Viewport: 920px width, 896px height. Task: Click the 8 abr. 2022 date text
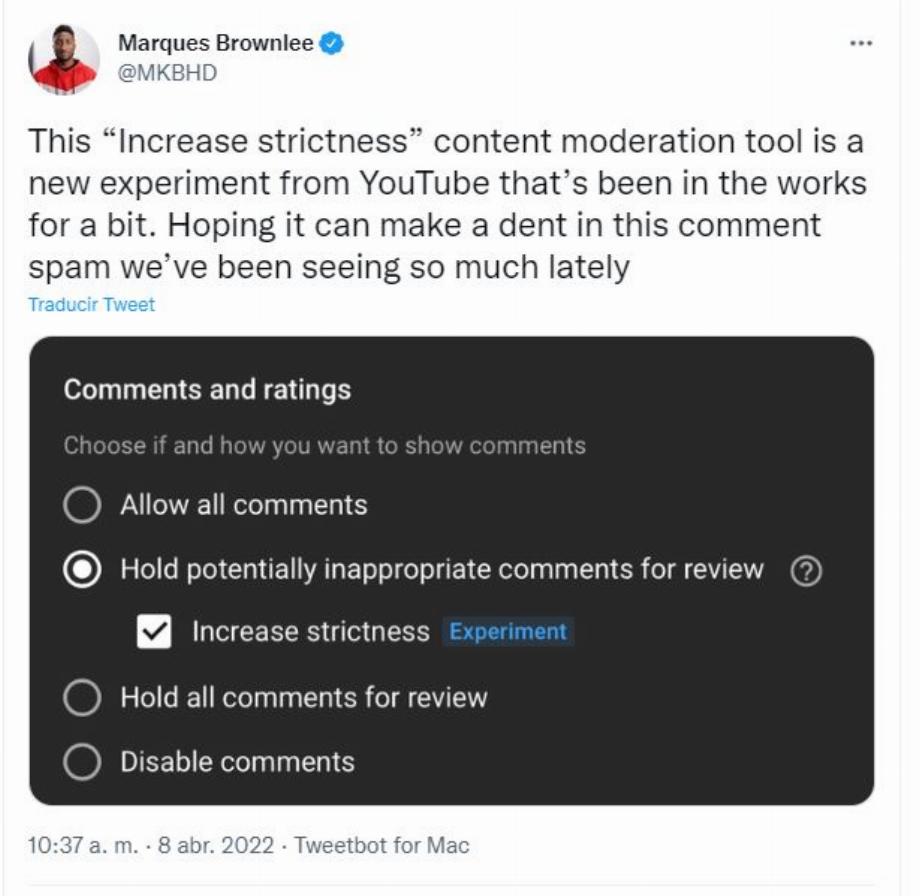coord(215,846)
